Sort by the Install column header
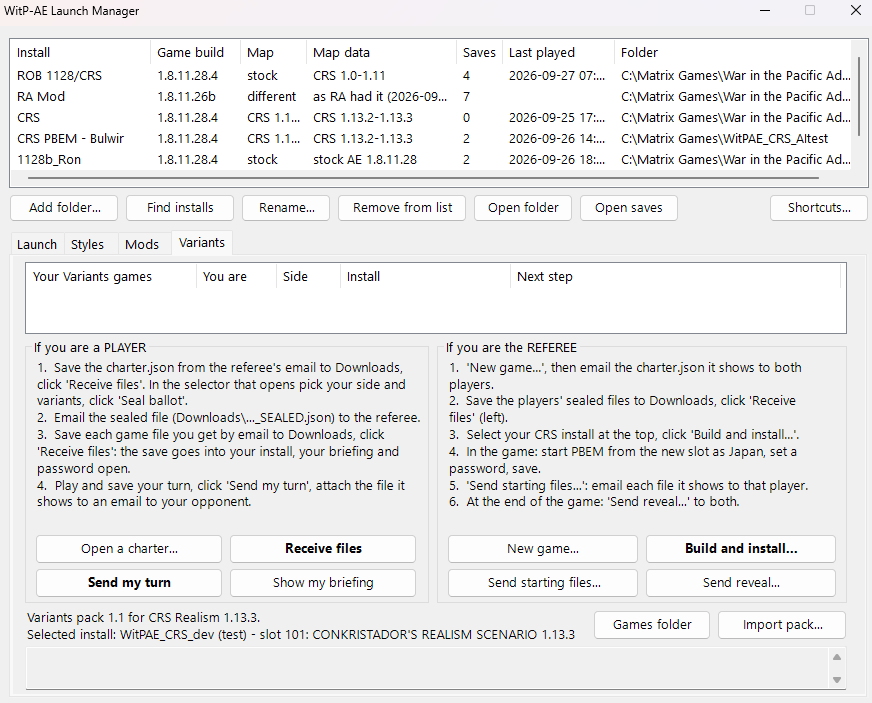The width and height of the screenshot is (872, 703). point(81,53)
